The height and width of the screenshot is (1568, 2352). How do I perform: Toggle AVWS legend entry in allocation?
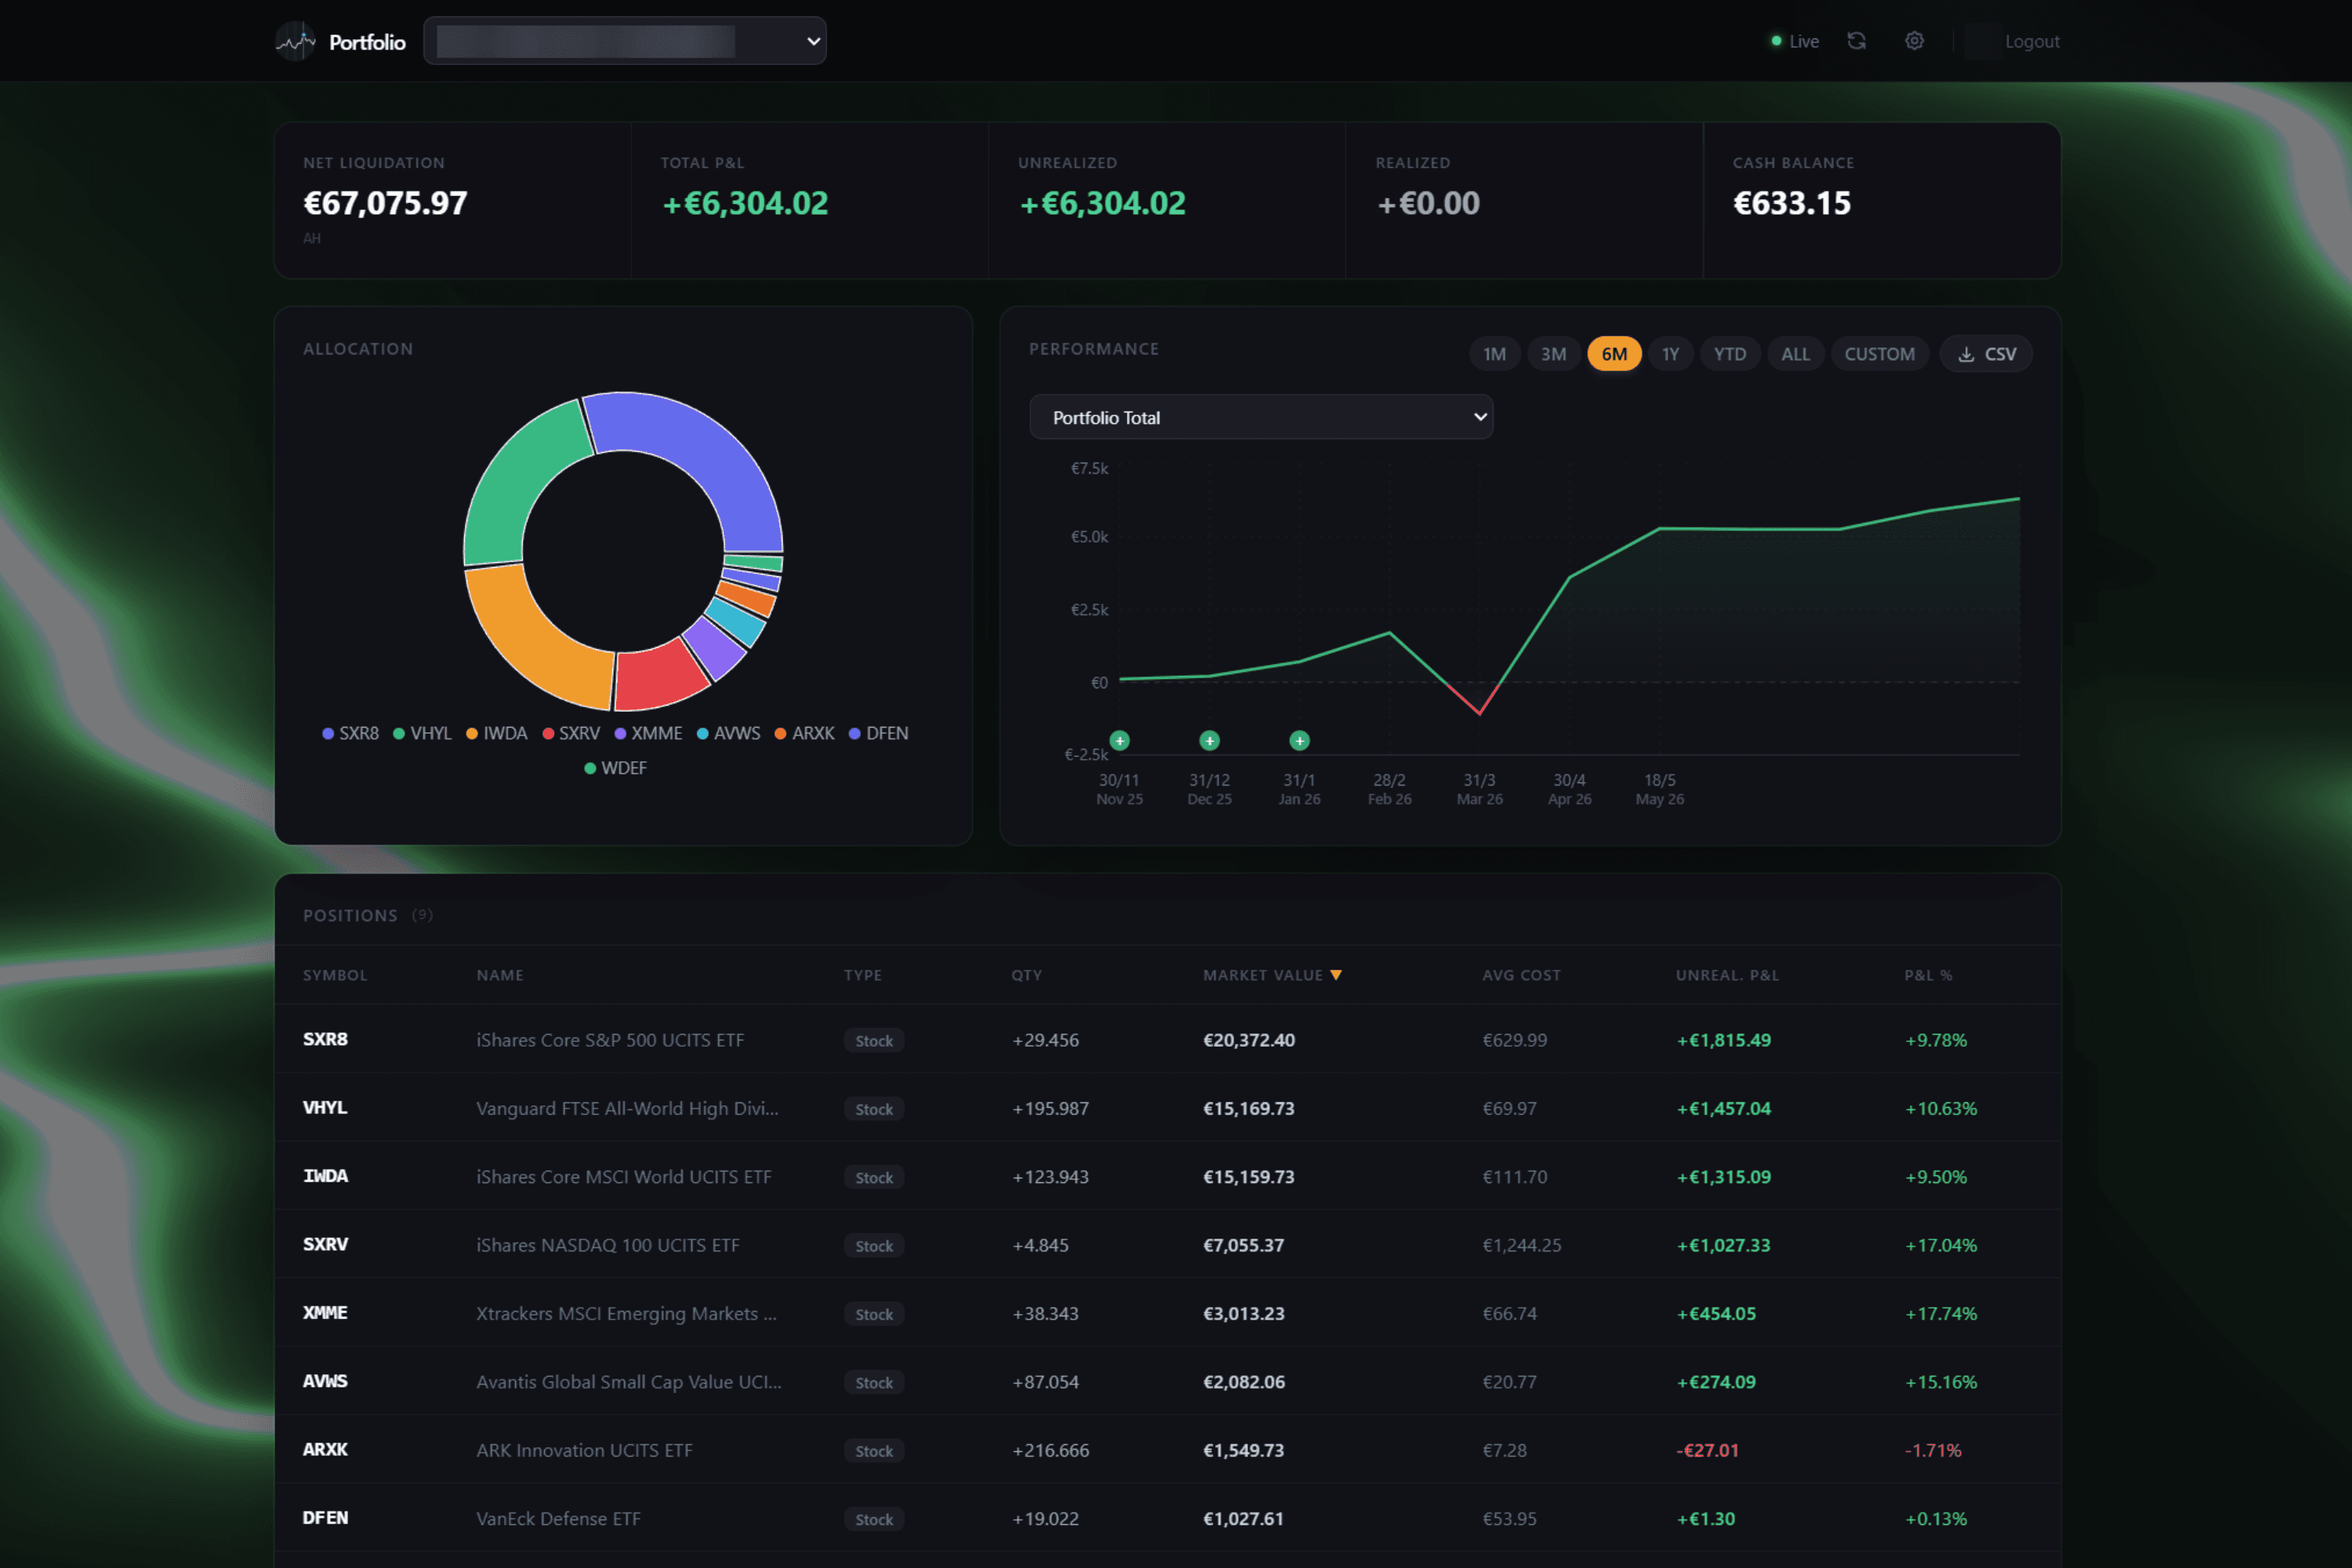pyautogui.click(x=728, y=733)
